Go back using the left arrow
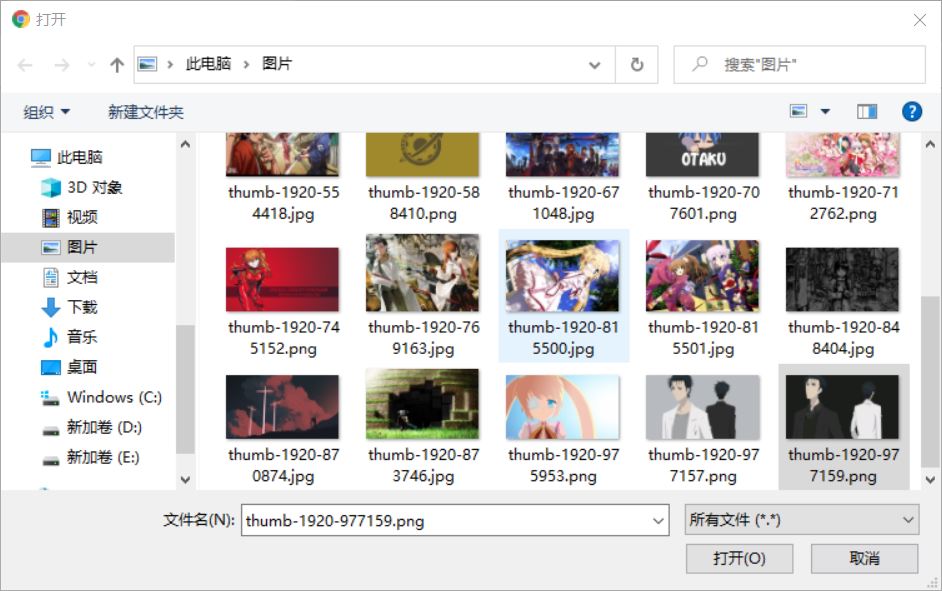Viewport: 942px width, 591px height. coord(25,65)
